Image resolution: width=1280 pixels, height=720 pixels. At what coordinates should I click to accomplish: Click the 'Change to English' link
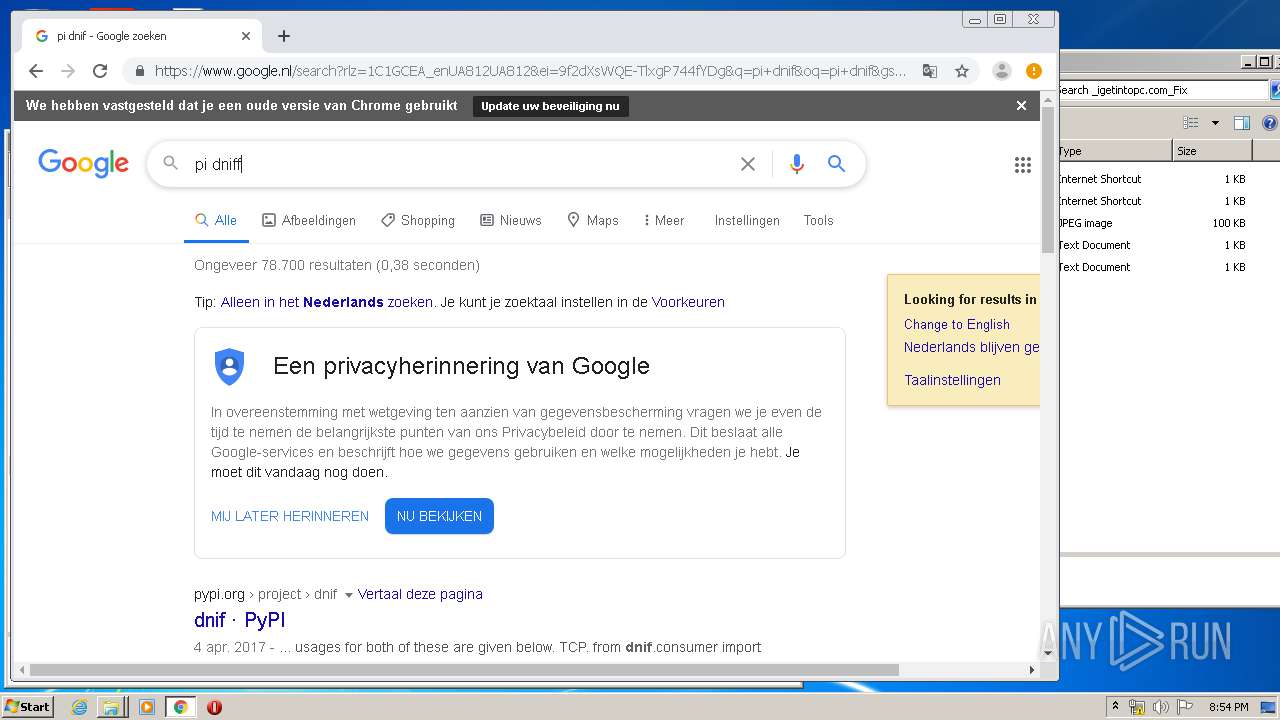(x=957, y=324)
